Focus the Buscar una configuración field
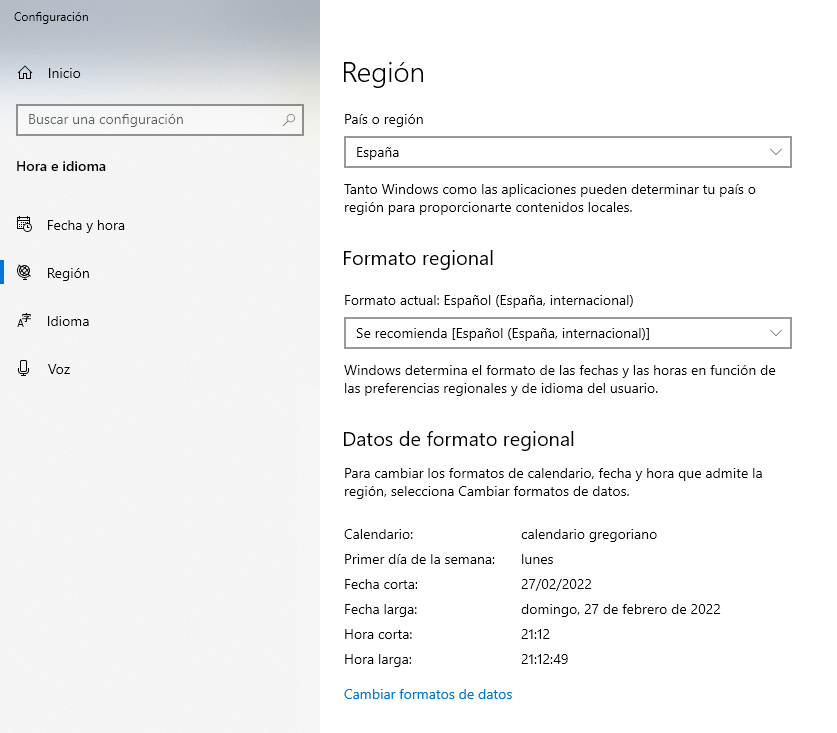The height and width of the screenshot is (733, 837). (x=150, y=119)
